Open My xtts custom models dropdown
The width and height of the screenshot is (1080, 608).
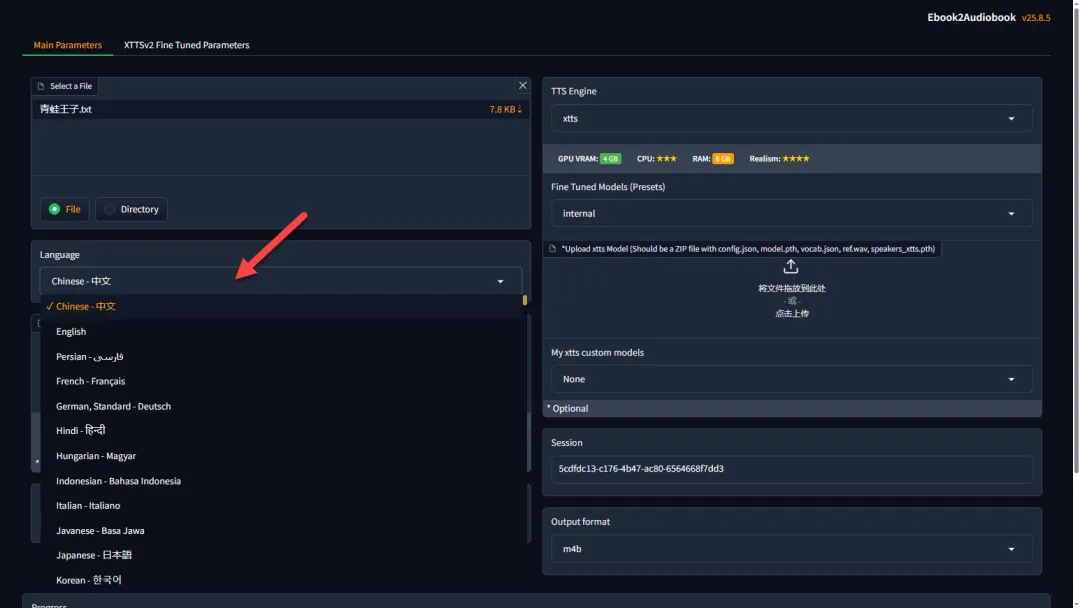(791, 379)
